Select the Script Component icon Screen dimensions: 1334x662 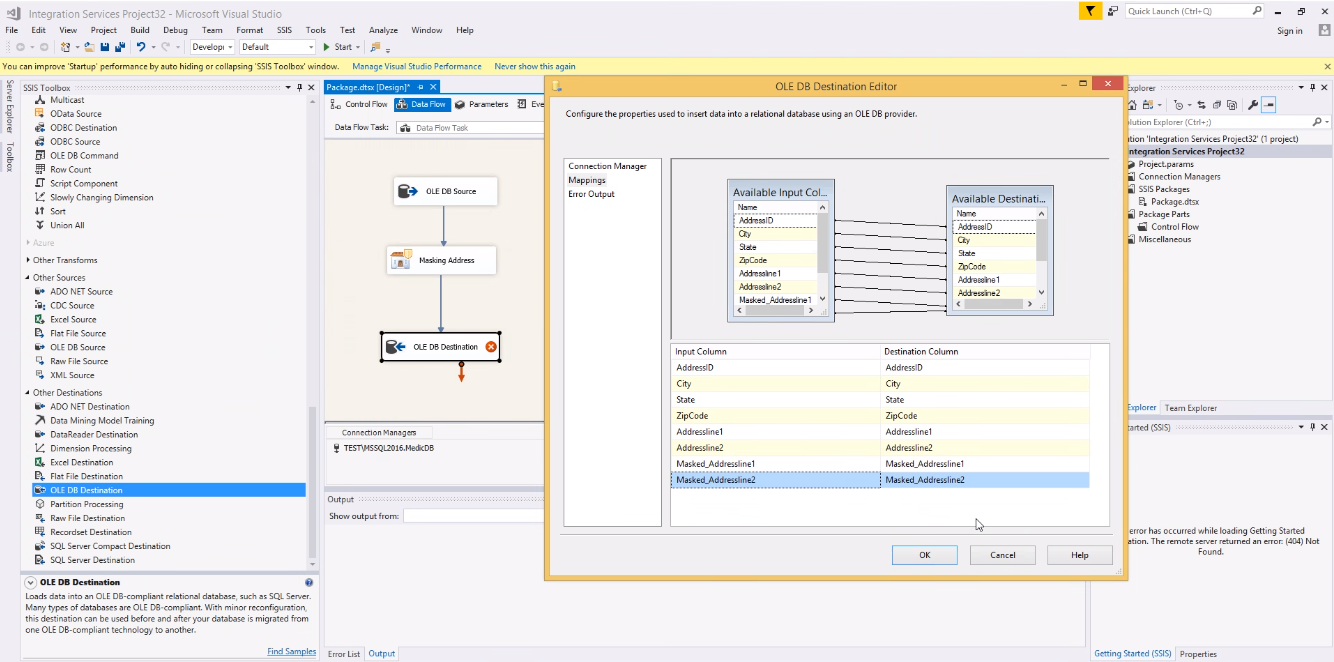40,184
